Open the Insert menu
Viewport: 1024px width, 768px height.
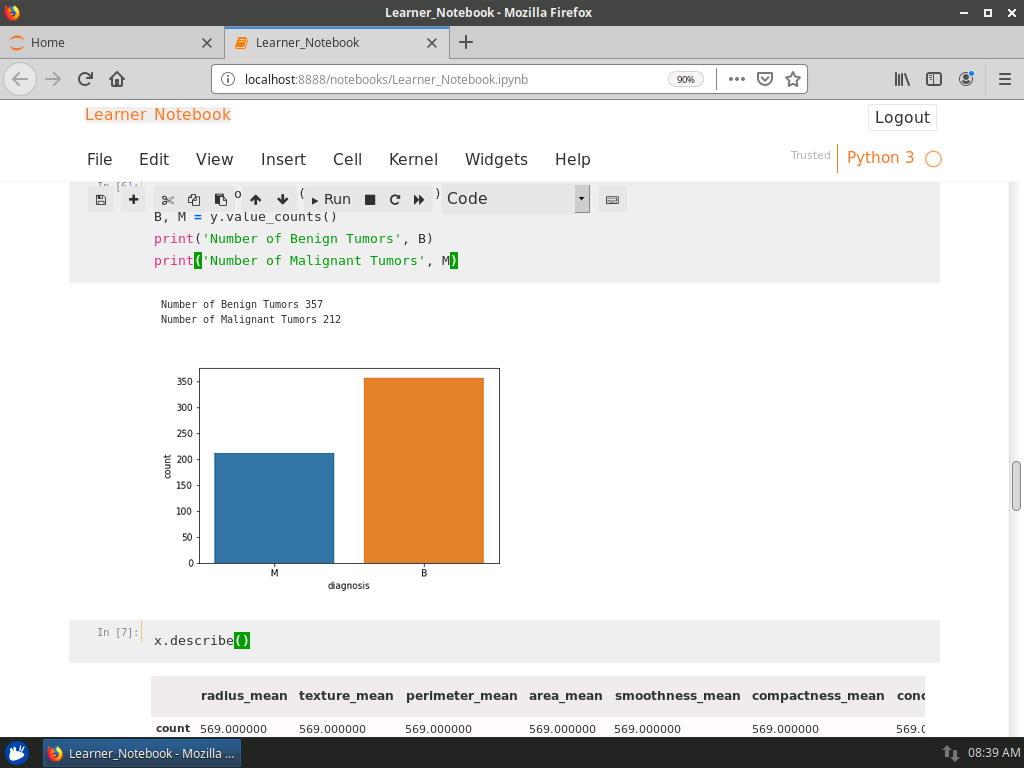283,159
